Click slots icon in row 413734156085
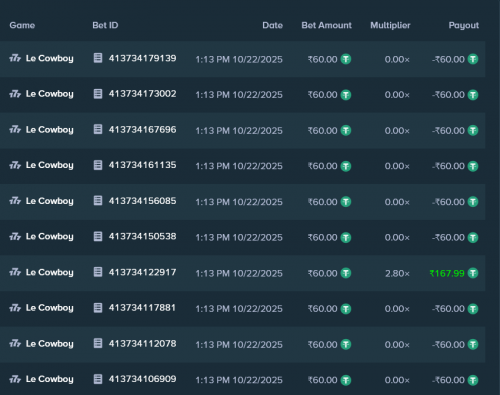 pyautogui.click(x=15, y=201)
